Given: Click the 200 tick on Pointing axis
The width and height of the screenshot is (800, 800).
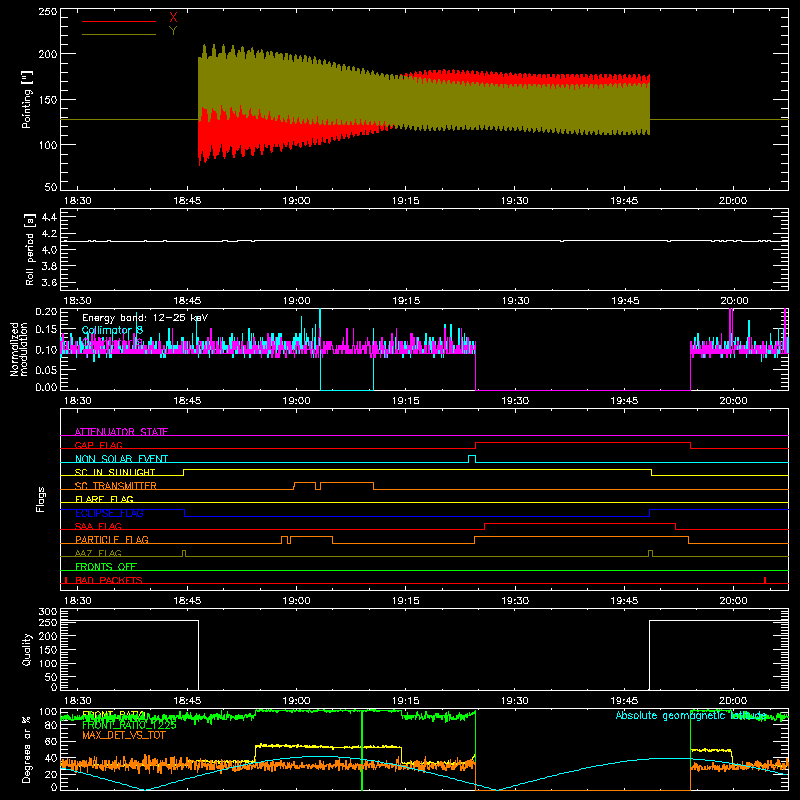Looking at the screenshot, I should tap(47, 54).
